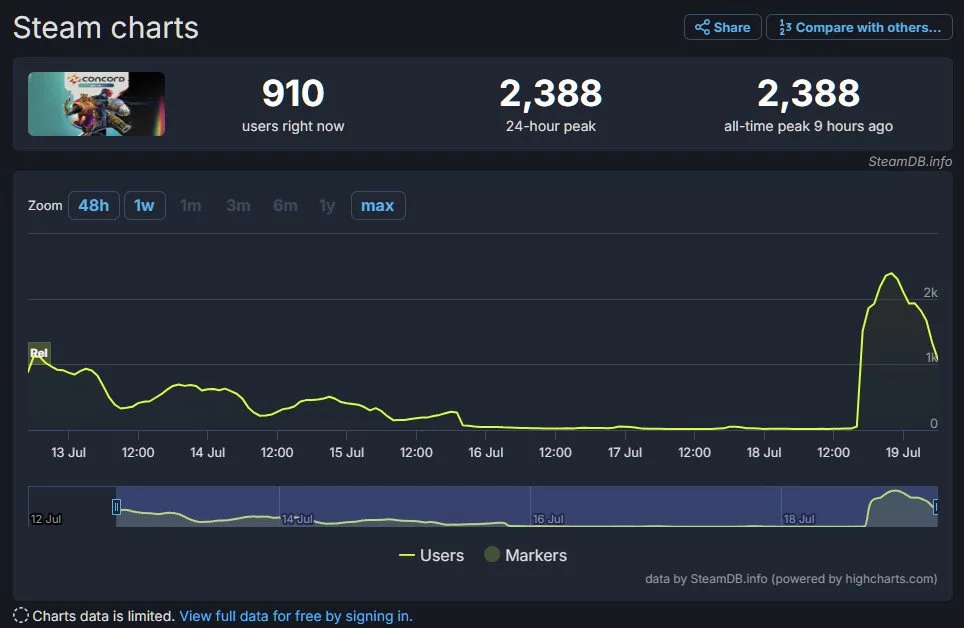Click the 2,388 24-hour peak stat
964x628 pixels.
click(x=551, y=104)
